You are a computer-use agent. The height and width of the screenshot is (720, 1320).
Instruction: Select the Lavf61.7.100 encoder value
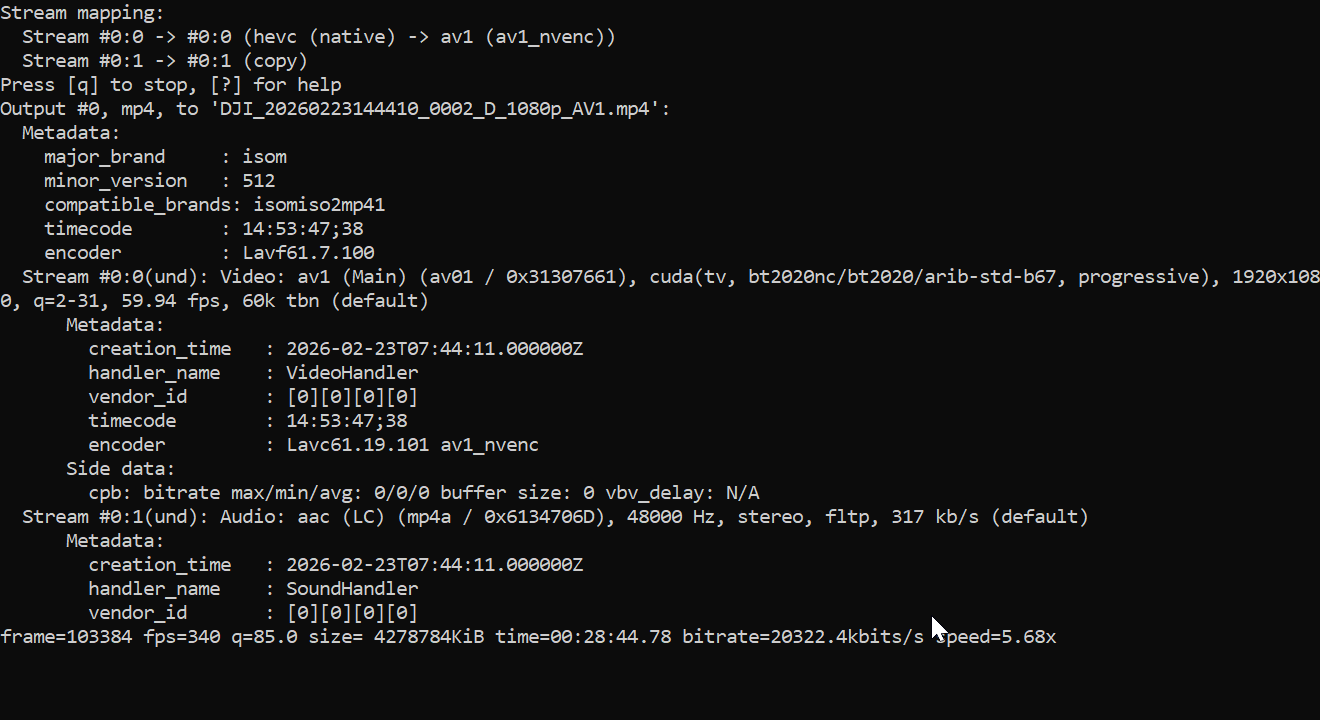click(308, 253)
